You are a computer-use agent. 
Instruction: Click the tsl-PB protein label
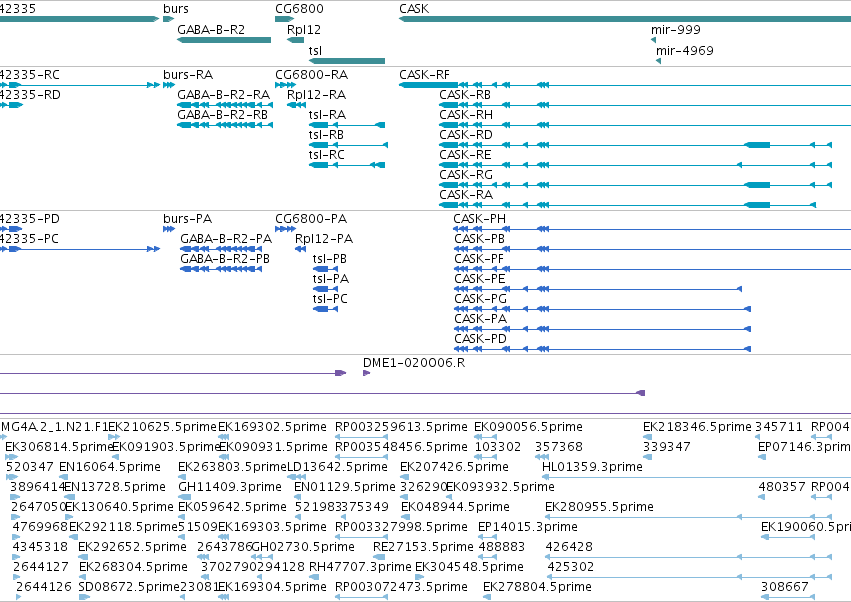tap(329, 259)
